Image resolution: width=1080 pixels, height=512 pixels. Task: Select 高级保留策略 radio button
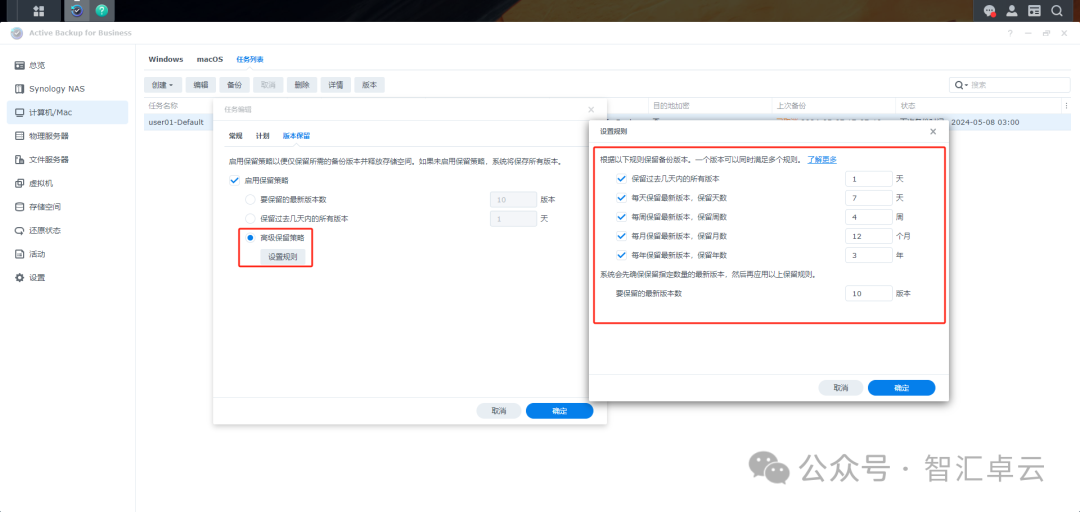250,237
